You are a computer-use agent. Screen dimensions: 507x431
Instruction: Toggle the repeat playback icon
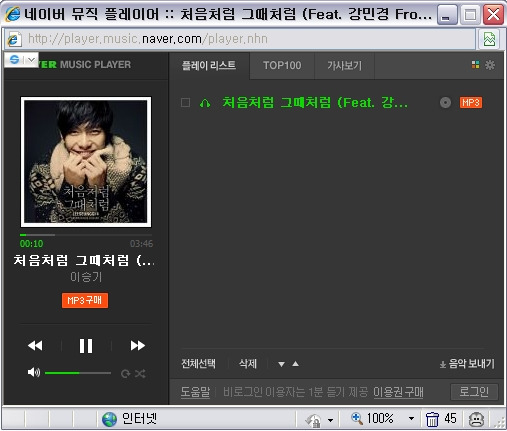125,374
